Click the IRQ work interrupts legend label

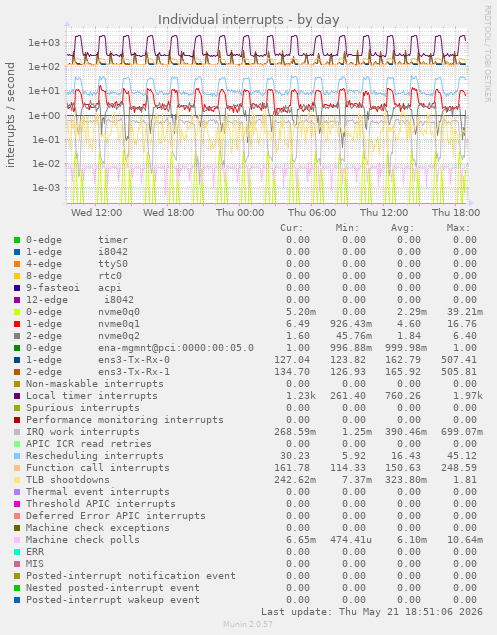pos(83,432)
